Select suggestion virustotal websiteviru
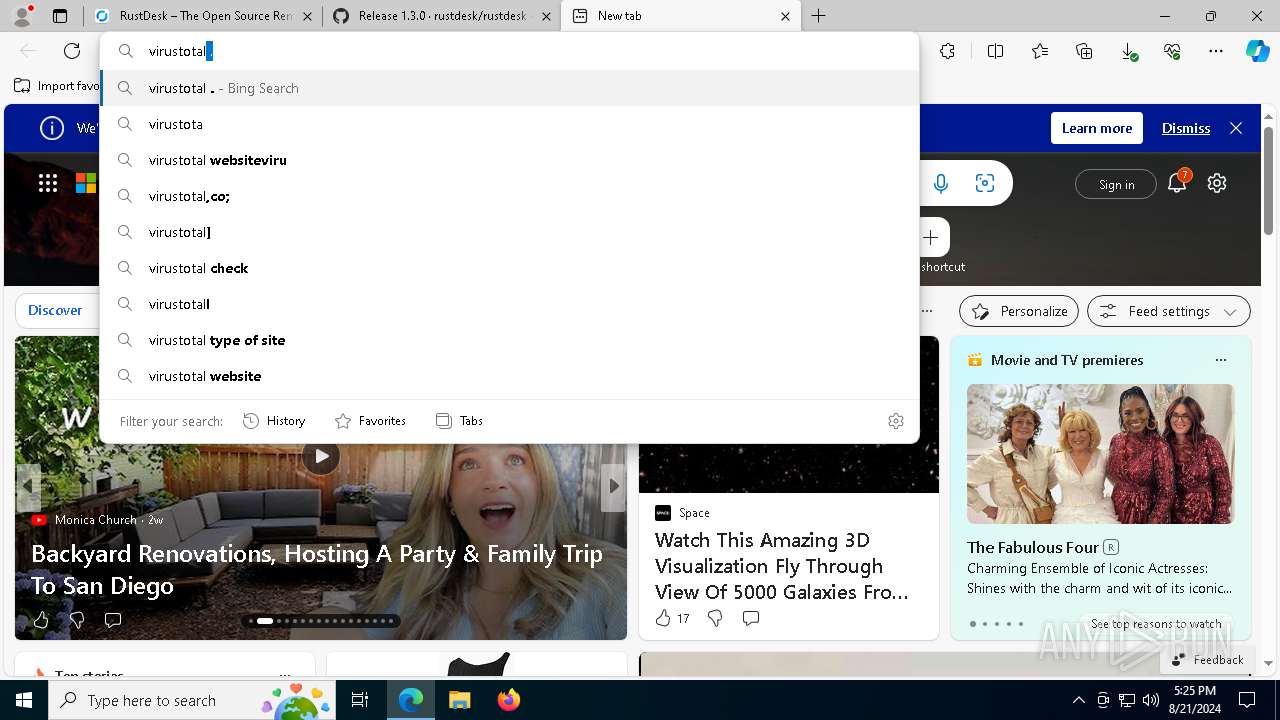 point(510,160)
